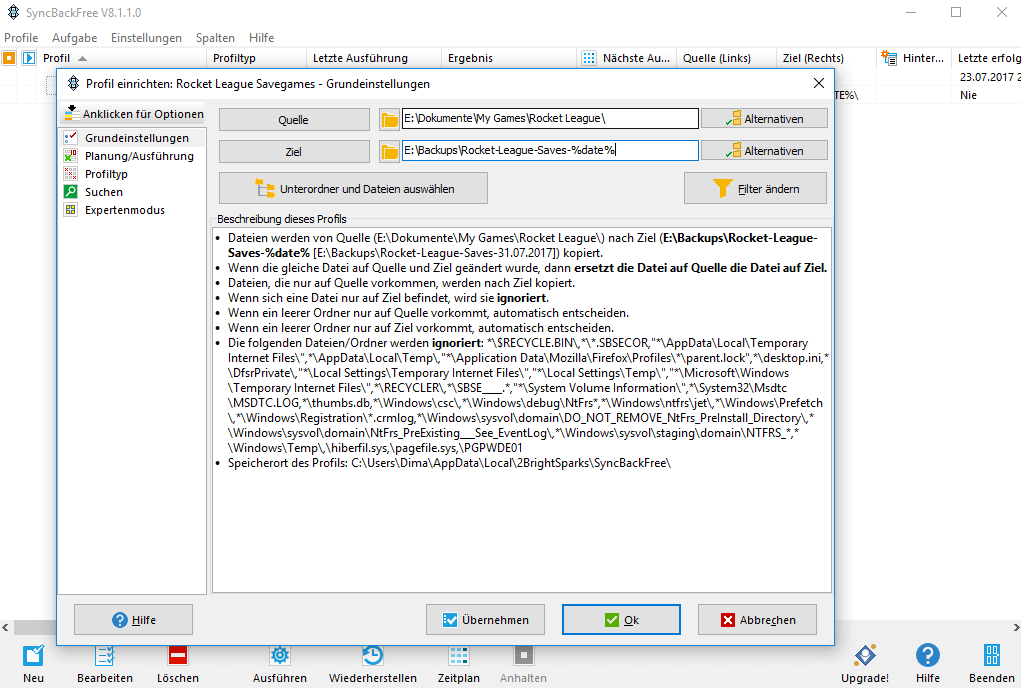1021x688 pixels.
Task: Click Alternativen next to the Ziel path
Action: [x=764, y=150]
